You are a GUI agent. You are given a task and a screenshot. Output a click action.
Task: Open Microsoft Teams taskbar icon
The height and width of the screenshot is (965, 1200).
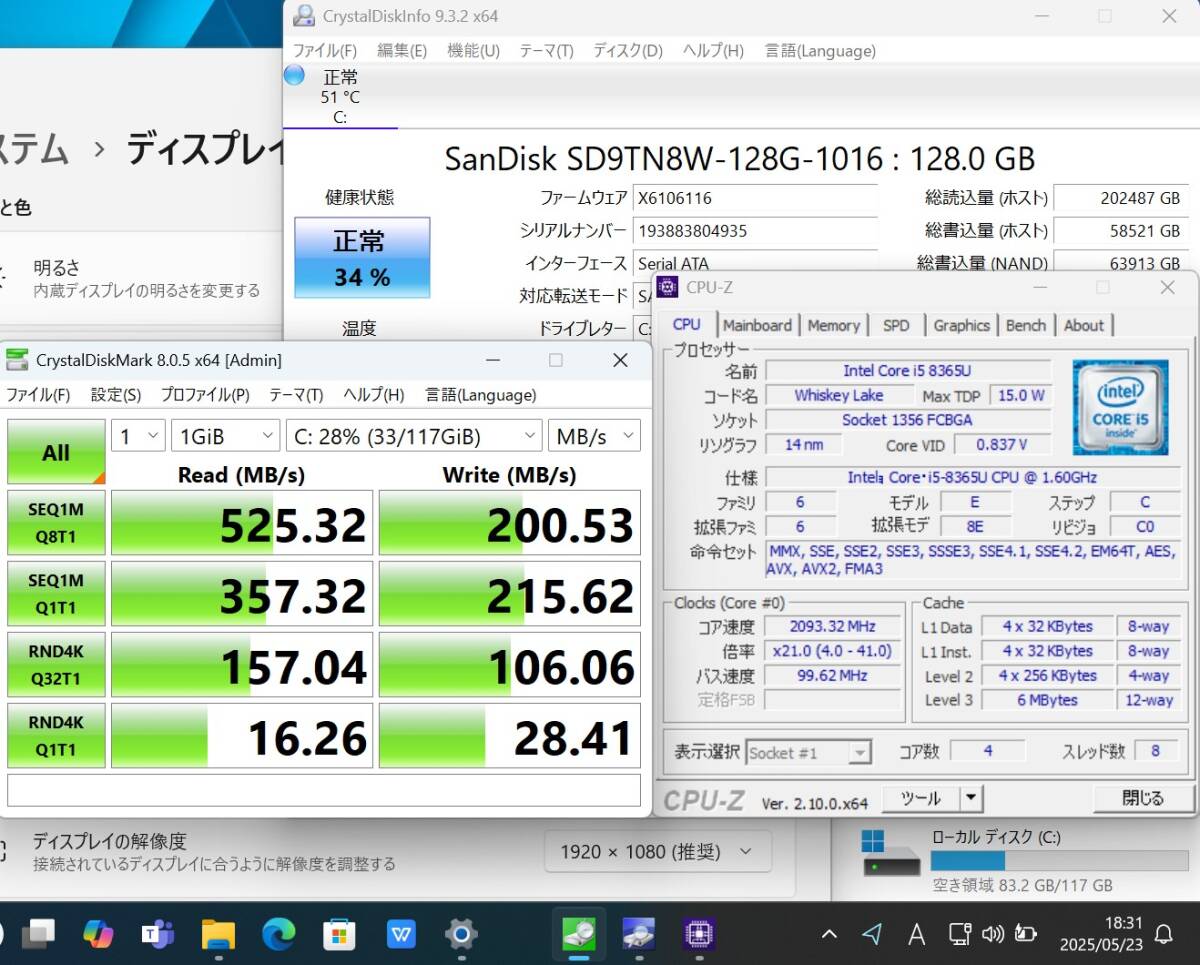point(158,934)
